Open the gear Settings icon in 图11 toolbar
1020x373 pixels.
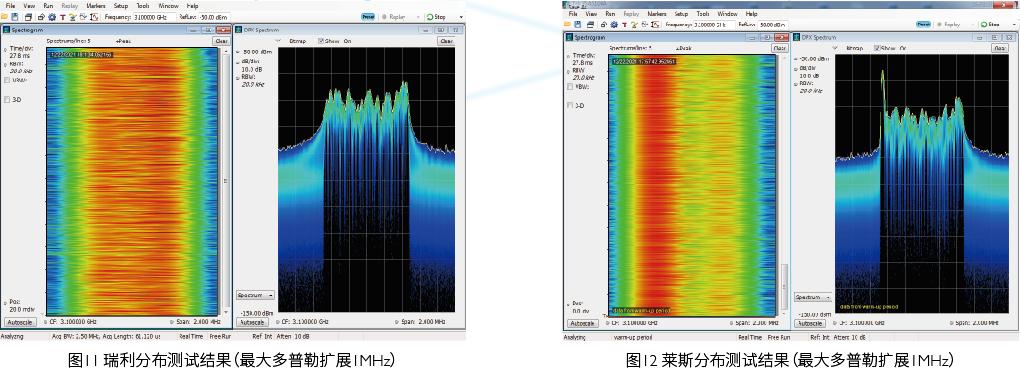tap(52, 16)
